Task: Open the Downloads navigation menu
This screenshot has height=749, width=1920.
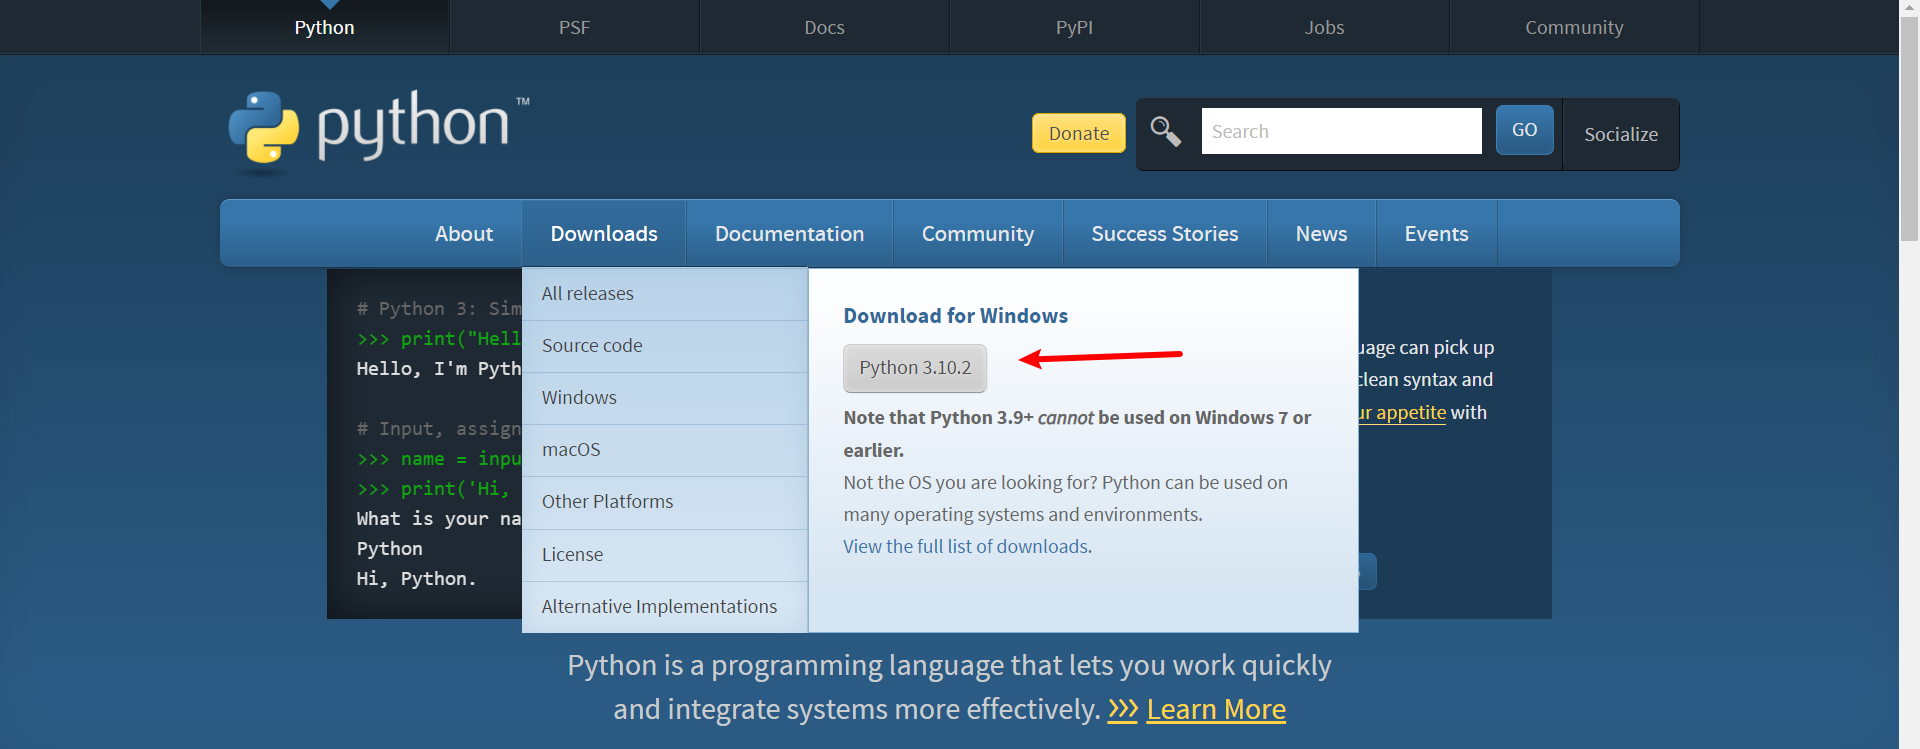Action: point(604,234)
